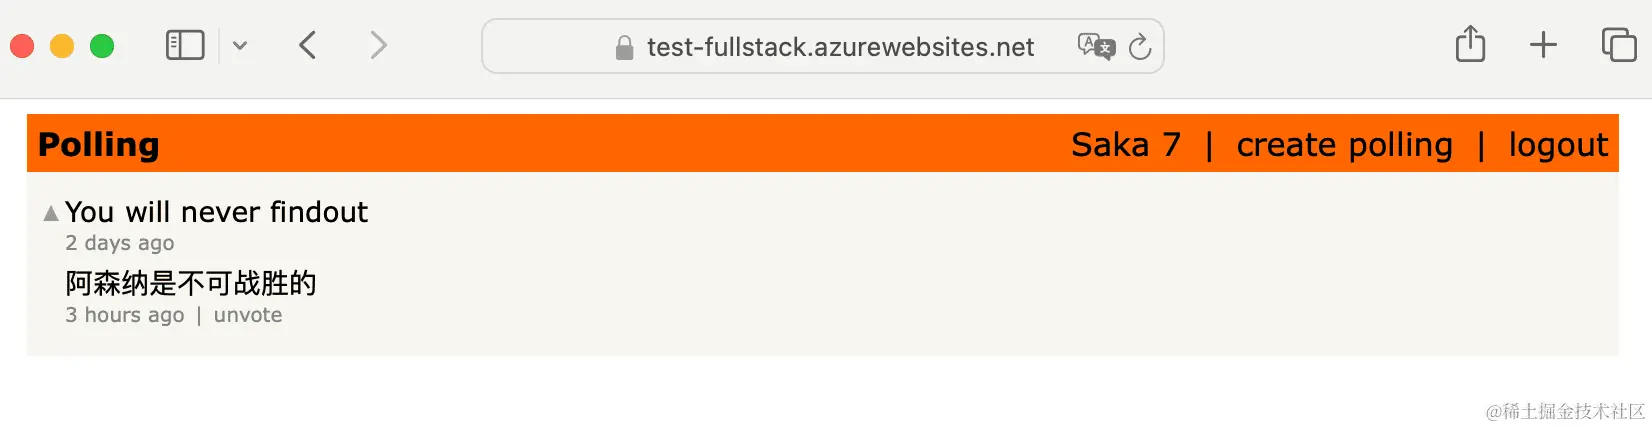
Task: Open the create polling link
Action: click(1344, 146)
